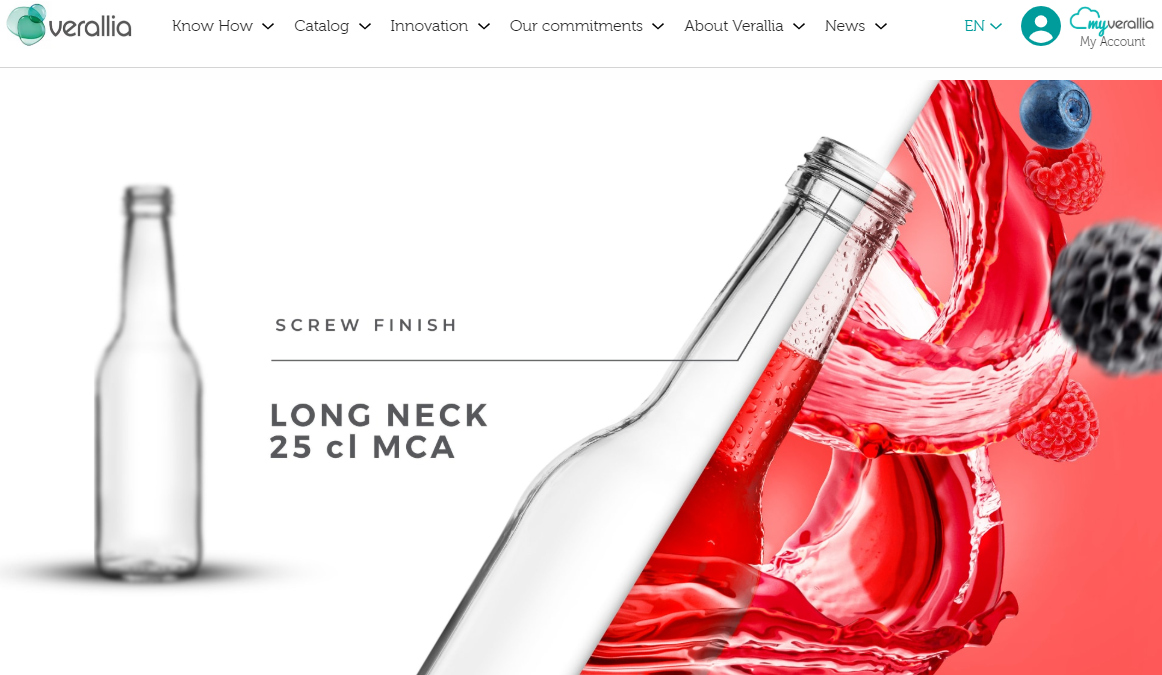Image resolution: width=1162 pixels, height=675 pixels.
Task: Open the Our commitments menu
Action: [576, 26]
